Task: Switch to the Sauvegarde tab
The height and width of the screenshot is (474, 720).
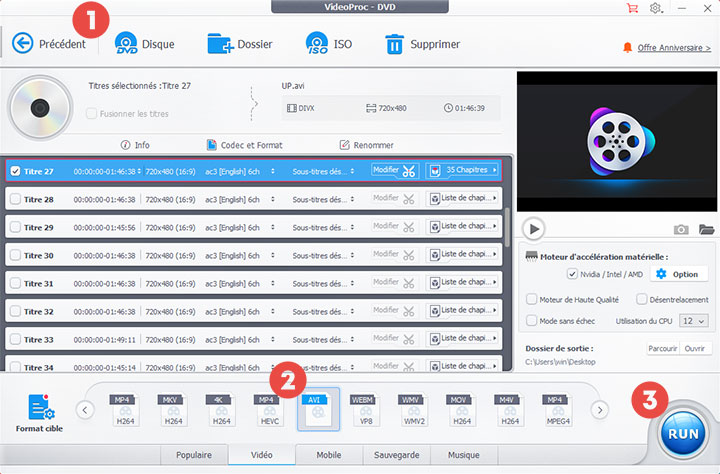Action: click(x=396, y=455)
